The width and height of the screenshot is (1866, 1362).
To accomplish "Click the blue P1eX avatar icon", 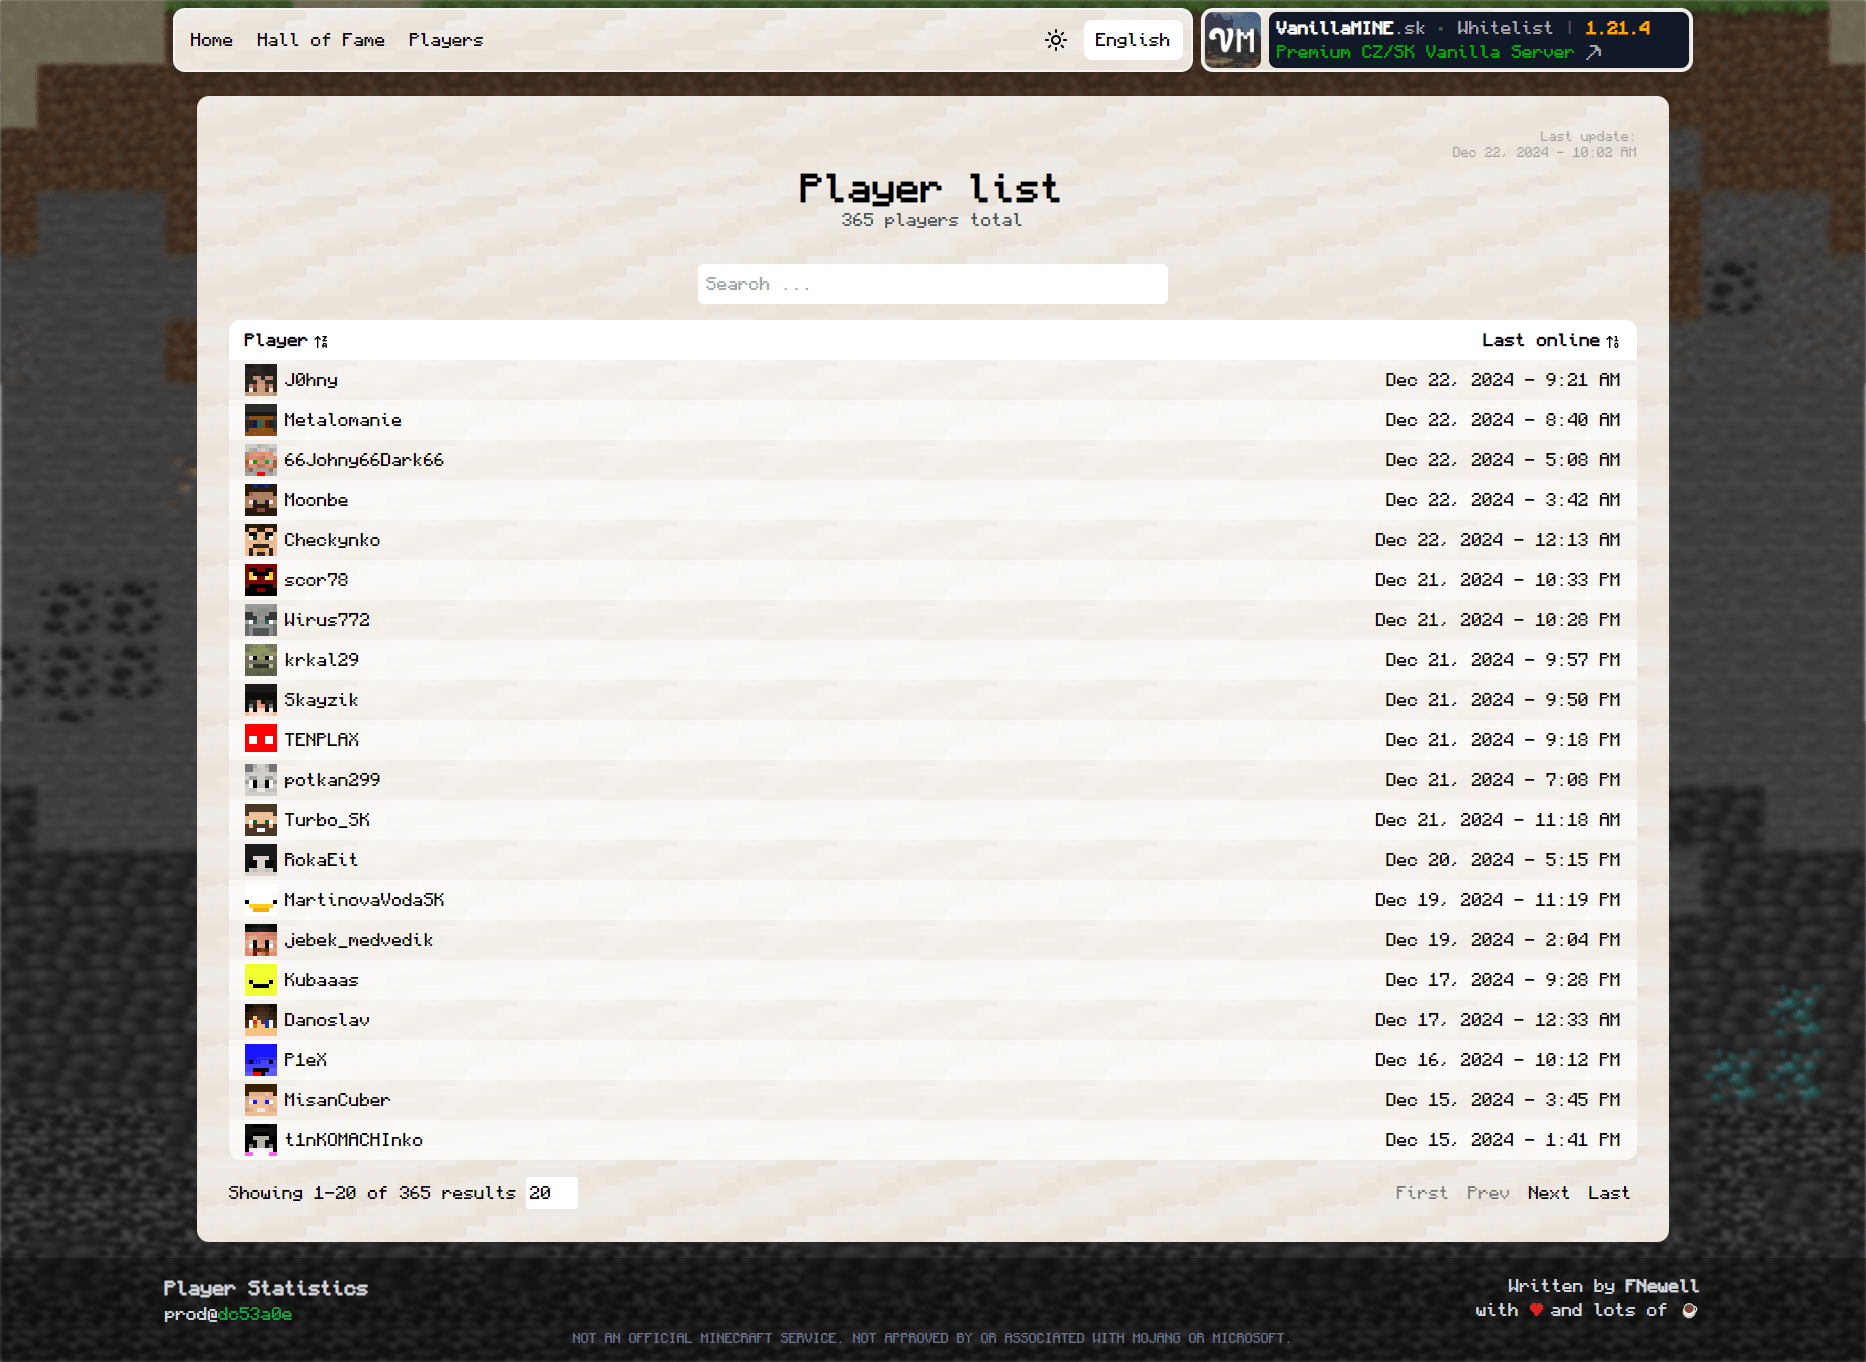I will click(261, 1060).
